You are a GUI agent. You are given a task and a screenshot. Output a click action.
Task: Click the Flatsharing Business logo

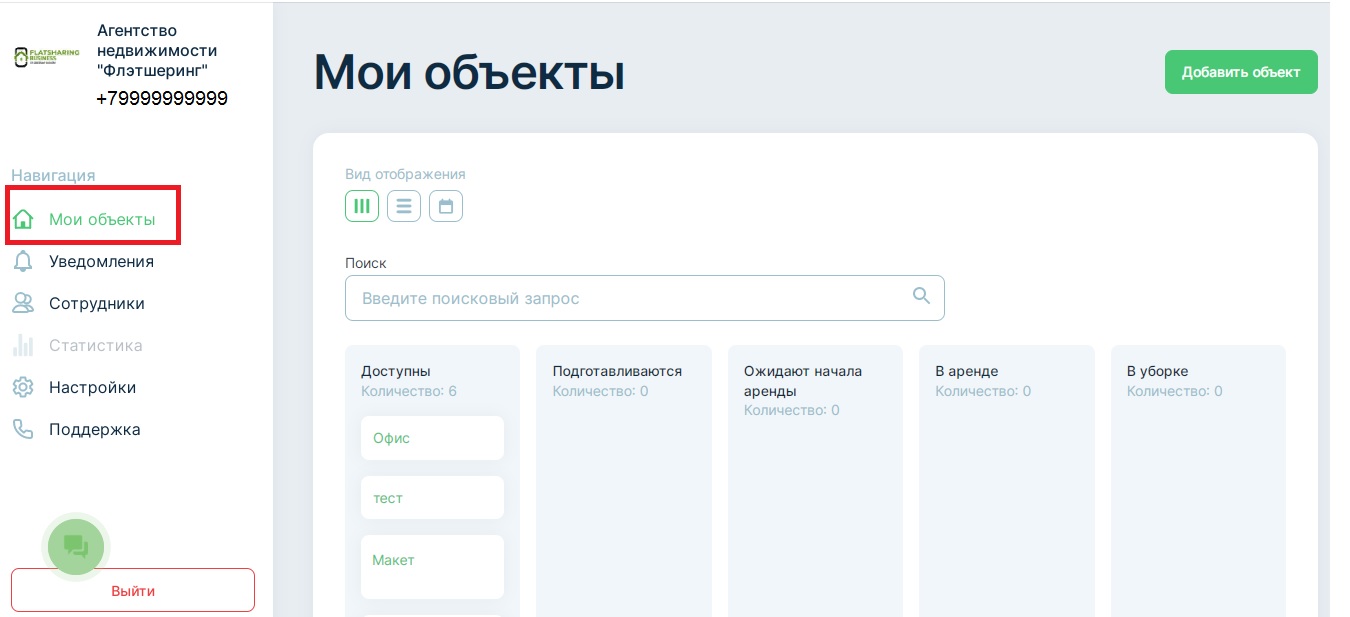(x=47, y=57)
